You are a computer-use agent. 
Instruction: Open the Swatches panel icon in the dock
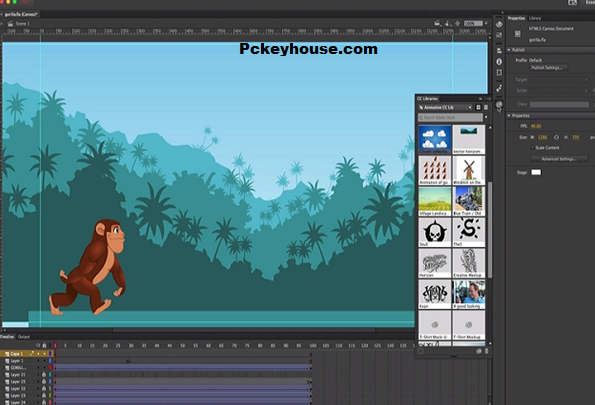[x=499, y=35]
